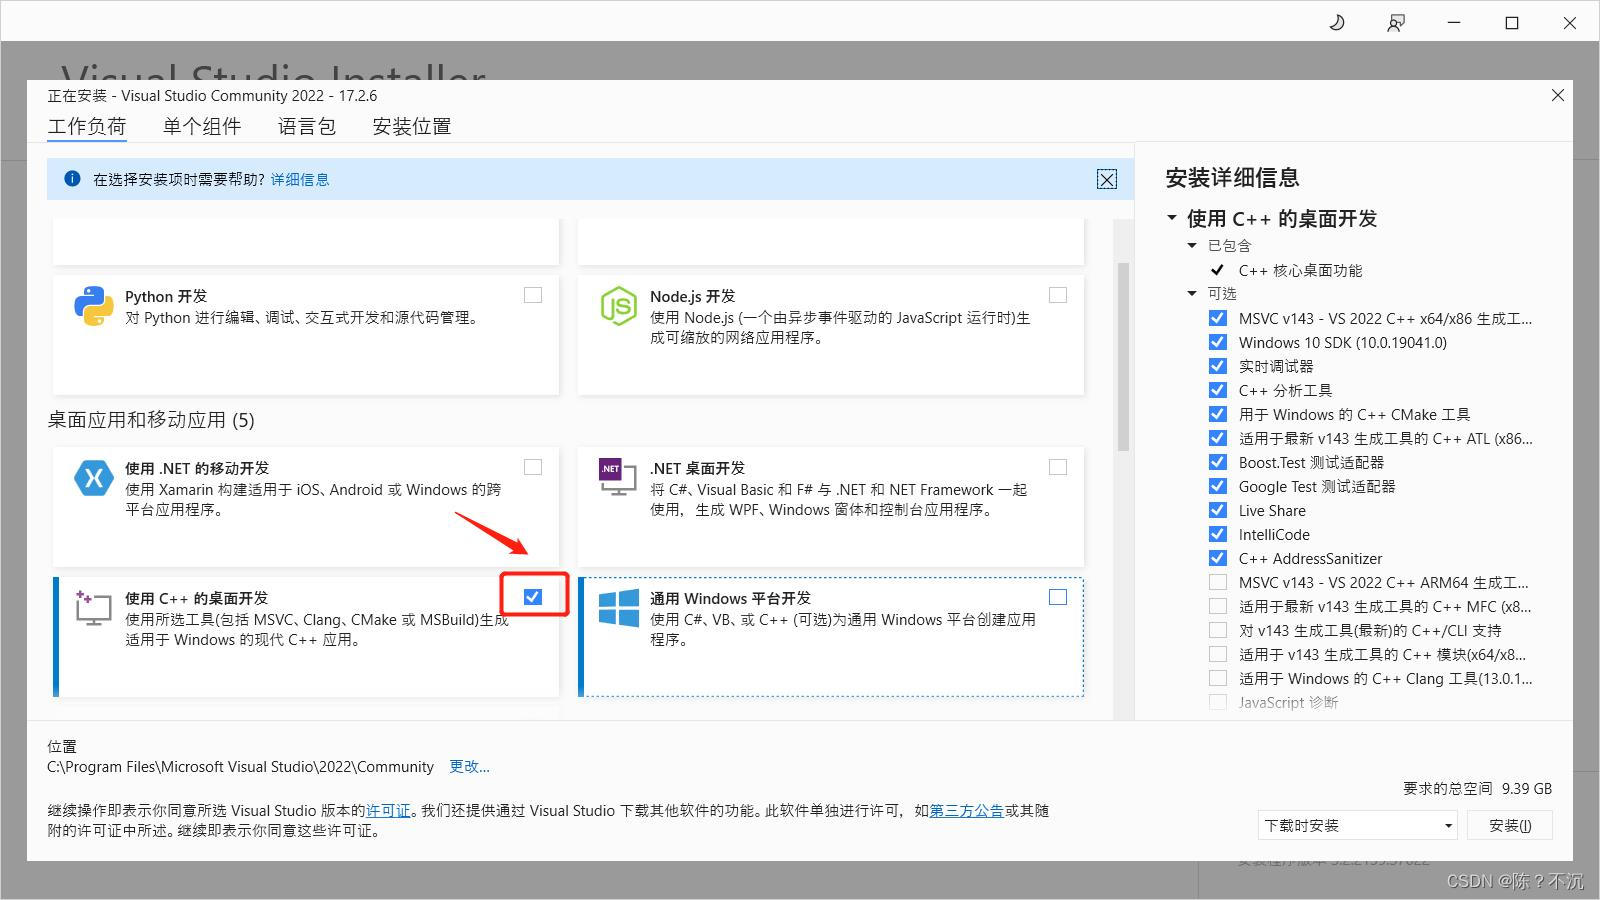Uncheck 使用 C++ 的桌面开发 workload
The image size is (1600, 900).
point(533,597)
